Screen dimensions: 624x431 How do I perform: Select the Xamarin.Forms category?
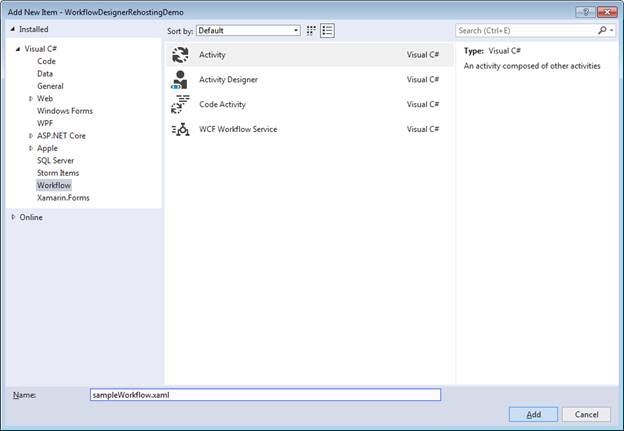coord(63,198)
